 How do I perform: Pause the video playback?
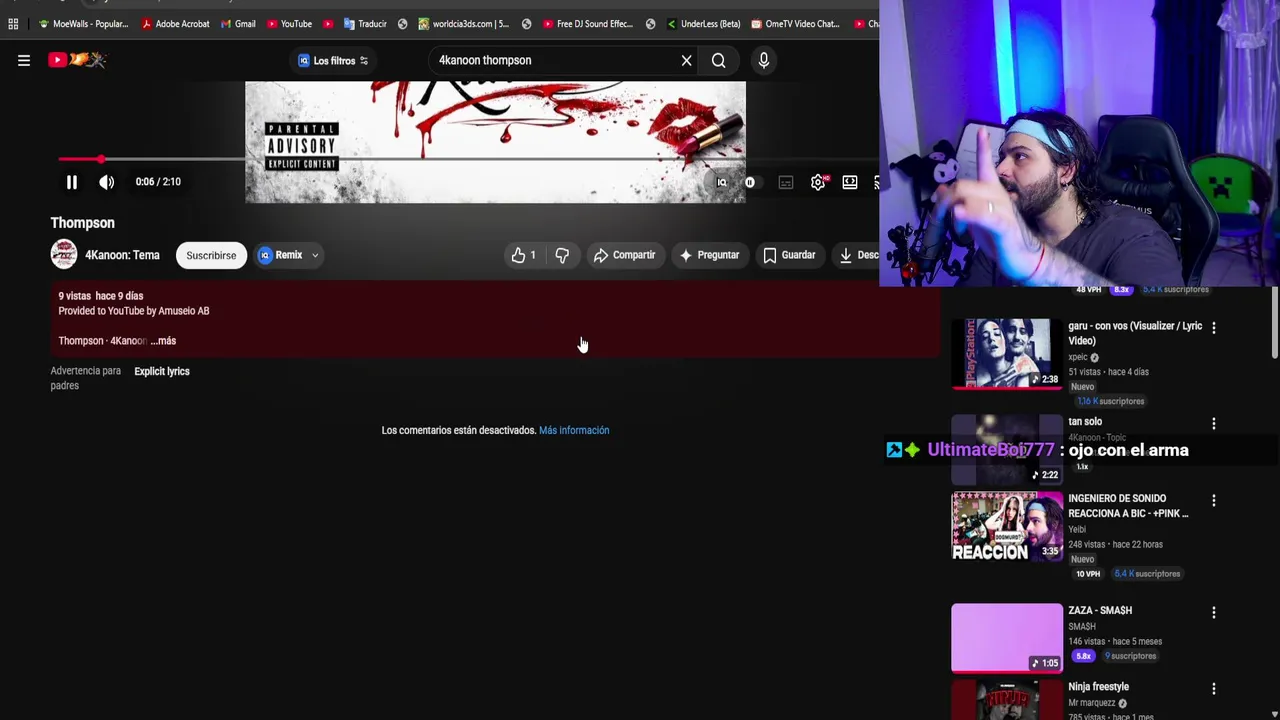pos(71,182)
